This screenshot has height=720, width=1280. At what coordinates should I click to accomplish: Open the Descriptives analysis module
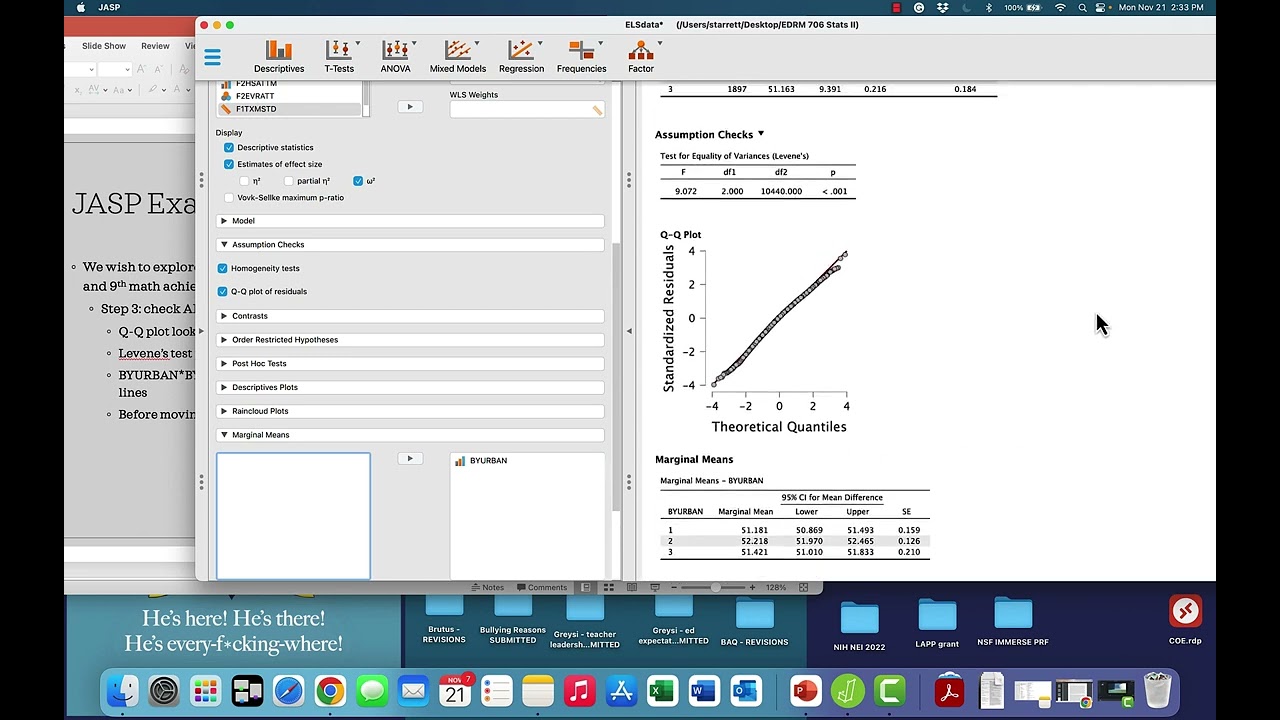point(279,57)
